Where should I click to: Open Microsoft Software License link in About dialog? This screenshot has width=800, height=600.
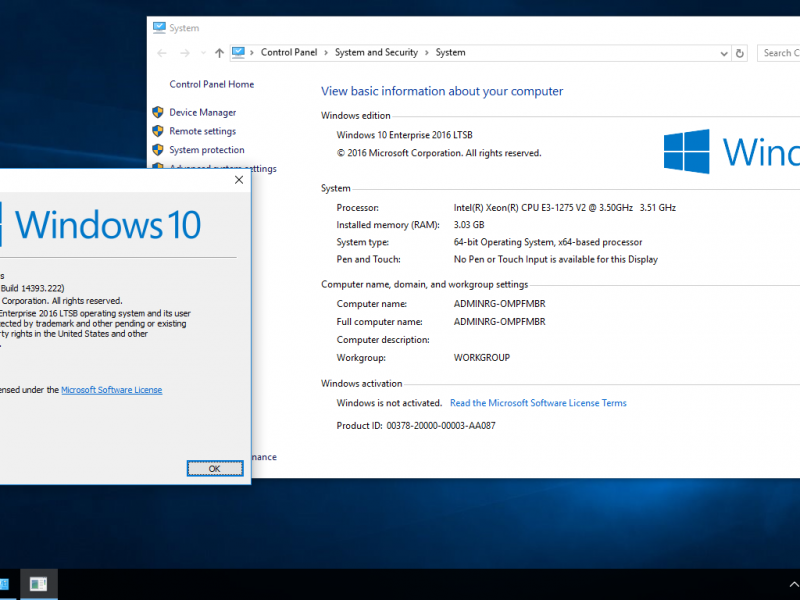tap(112, 390)
